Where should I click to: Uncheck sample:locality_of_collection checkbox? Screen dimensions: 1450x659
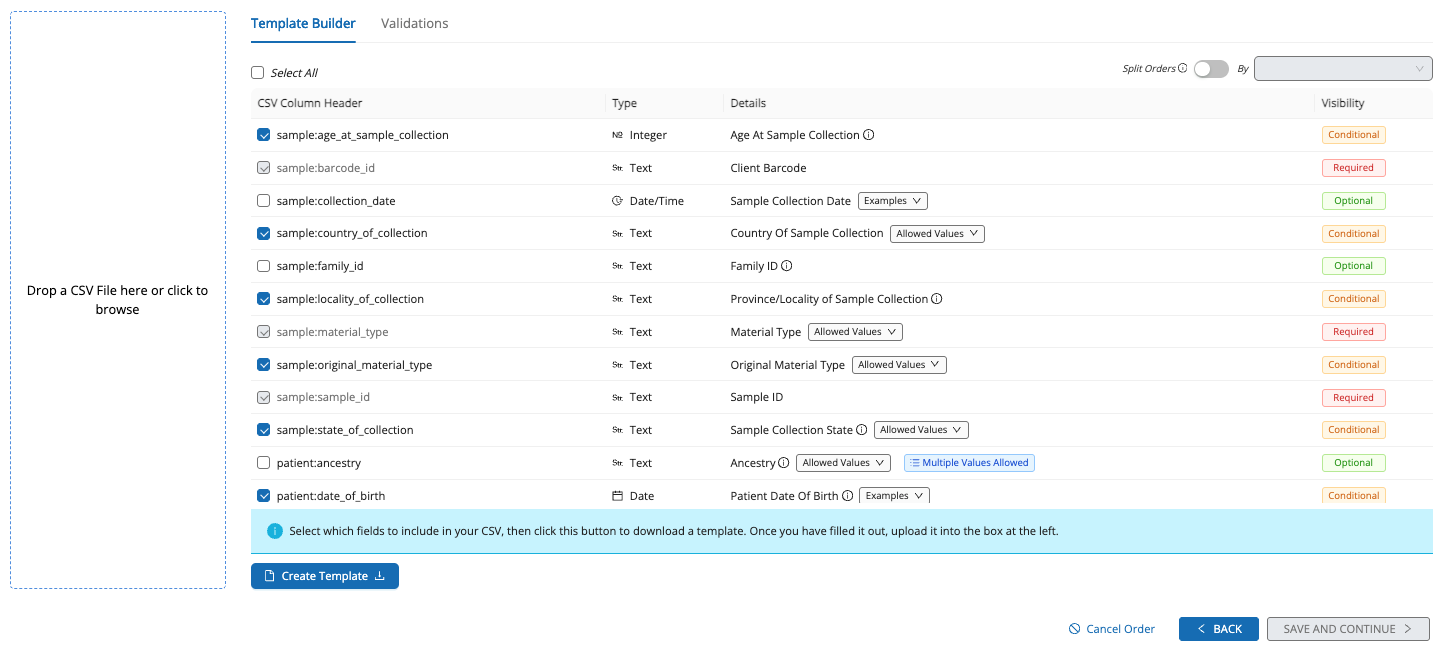click(x=264, y=299)
